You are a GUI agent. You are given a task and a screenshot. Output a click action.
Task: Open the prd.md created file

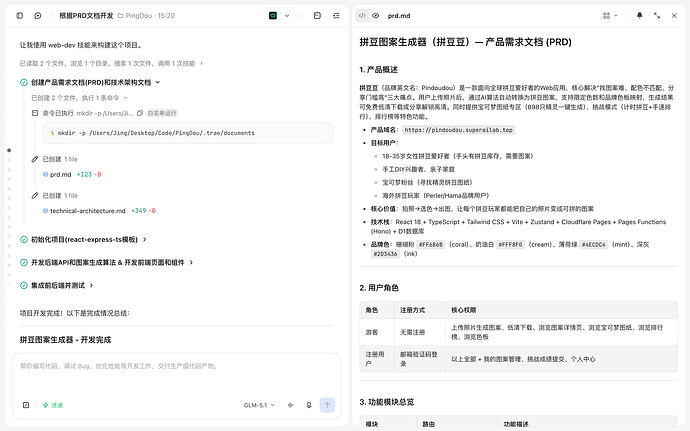coord(60,174)
